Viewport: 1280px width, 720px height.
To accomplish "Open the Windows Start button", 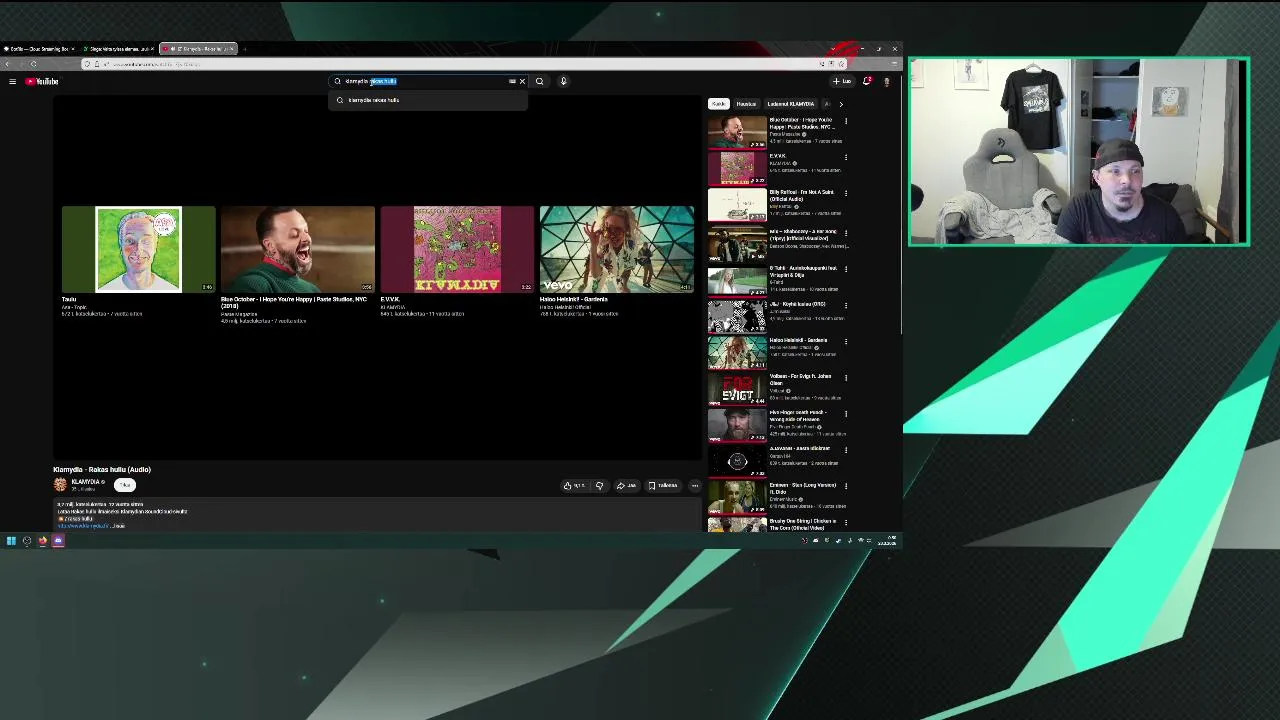I will click(x=11, y=541).
